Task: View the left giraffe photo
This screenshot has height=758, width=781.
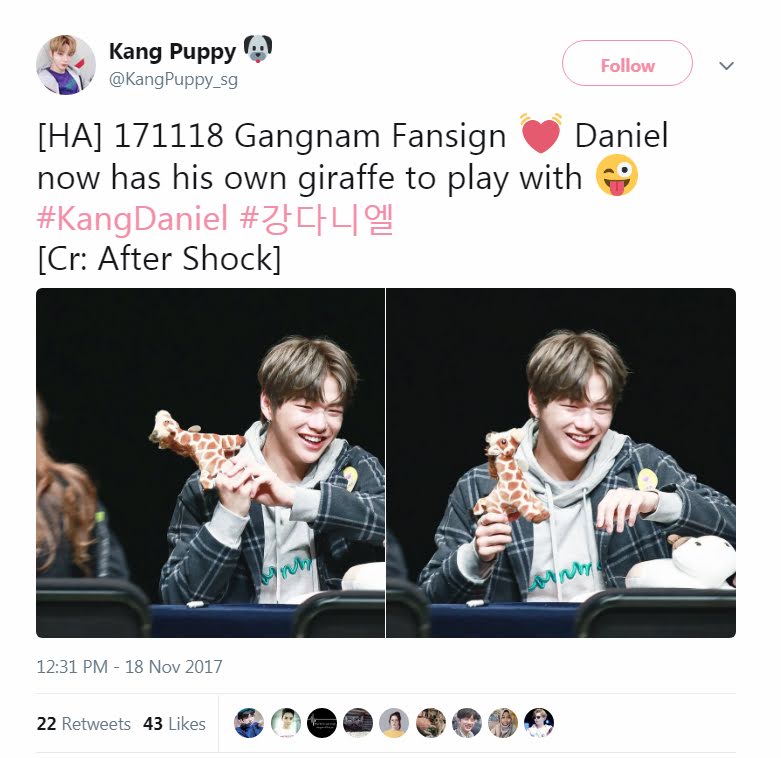Action: pos(210,463)
